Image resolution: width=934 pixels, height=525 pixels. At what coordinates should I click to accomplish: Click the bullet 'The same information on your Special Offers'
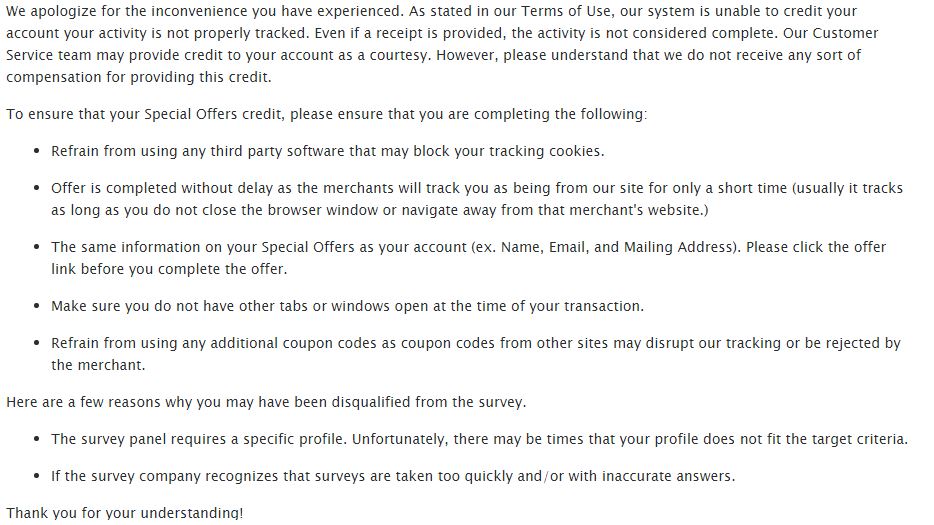pyautogui.click(x=468, y=258)
